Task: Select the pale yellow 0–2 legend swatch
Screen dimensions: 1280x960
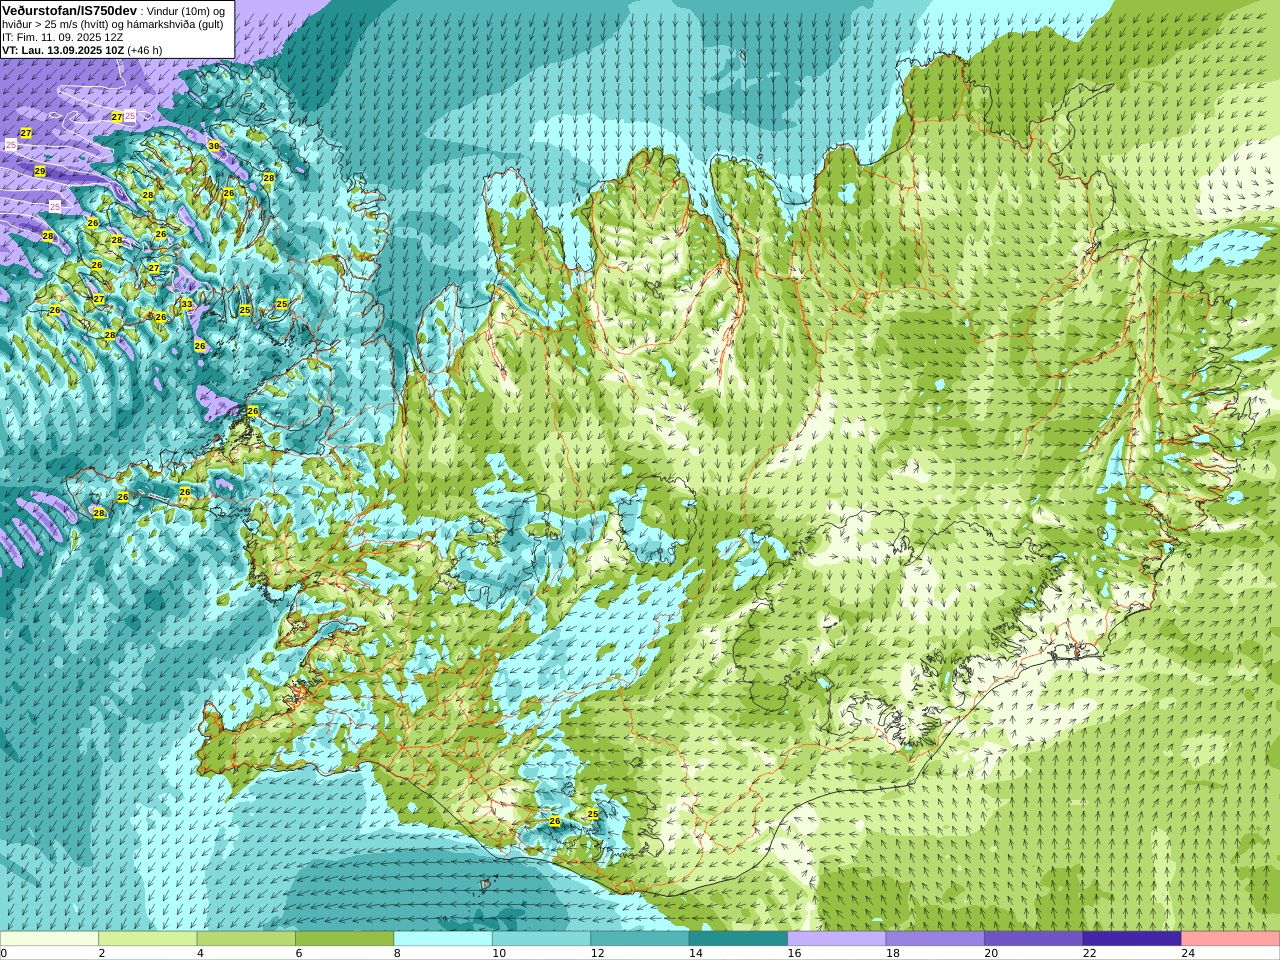Action: click(x=50, y=939)
